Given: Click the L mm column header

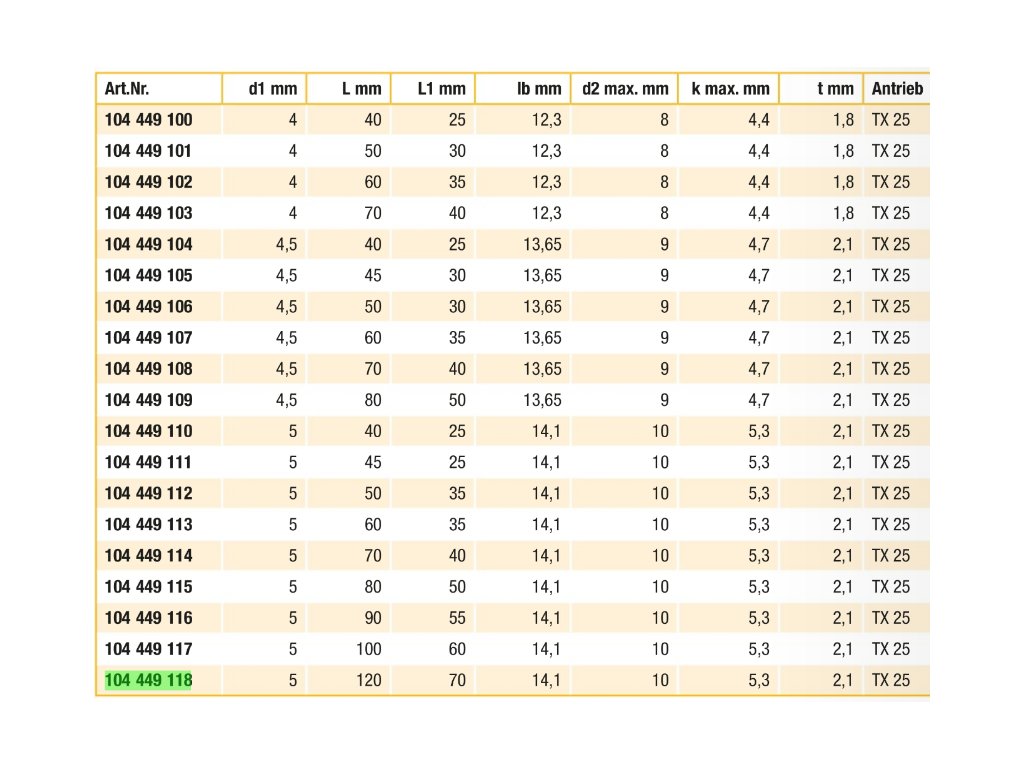Looking at the screenshot, I should [361, 88].
